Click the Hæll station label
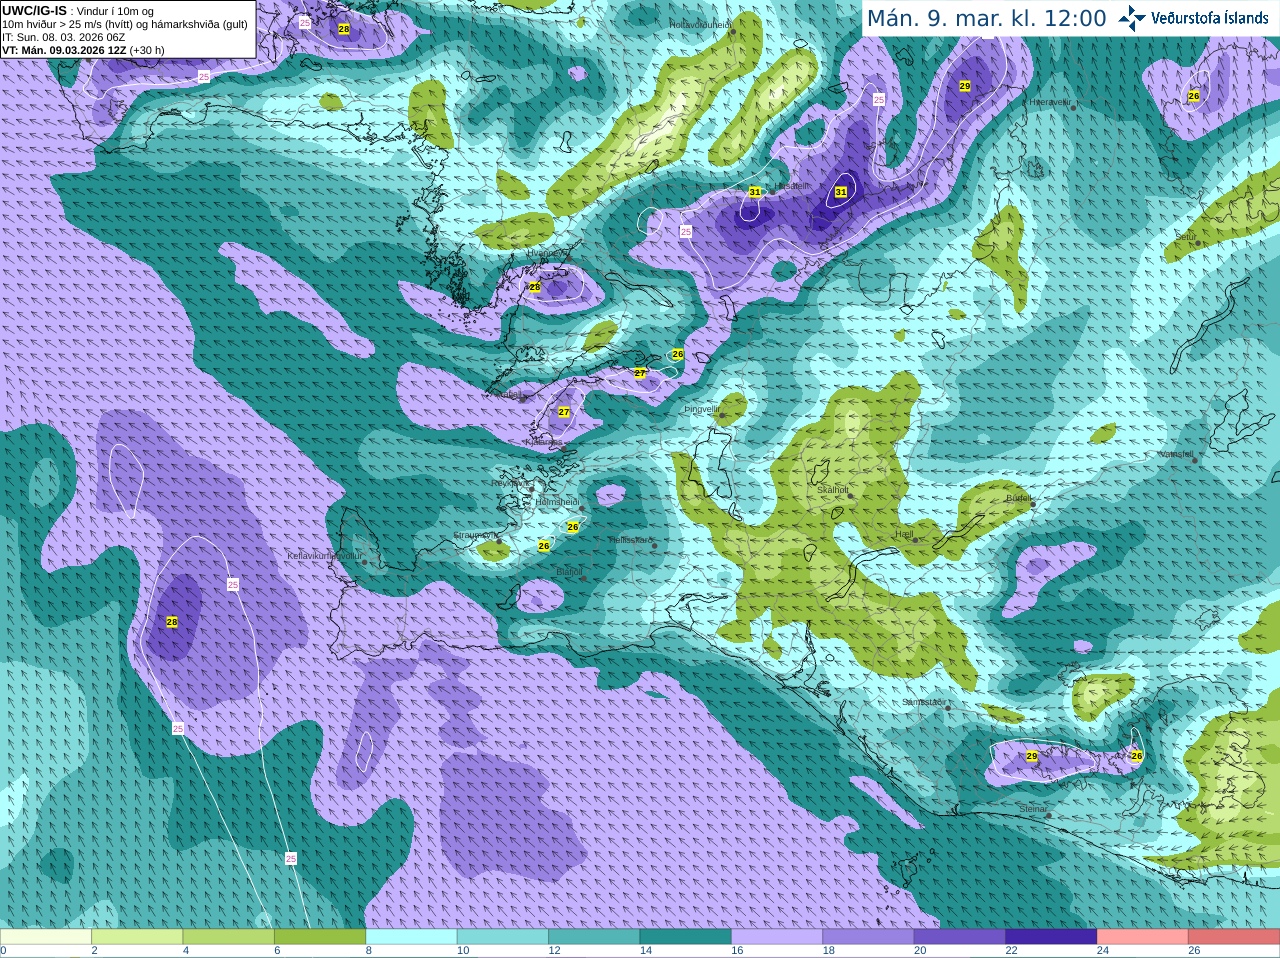This screenshot has height=958, width=1280. (x=904, y=535)
